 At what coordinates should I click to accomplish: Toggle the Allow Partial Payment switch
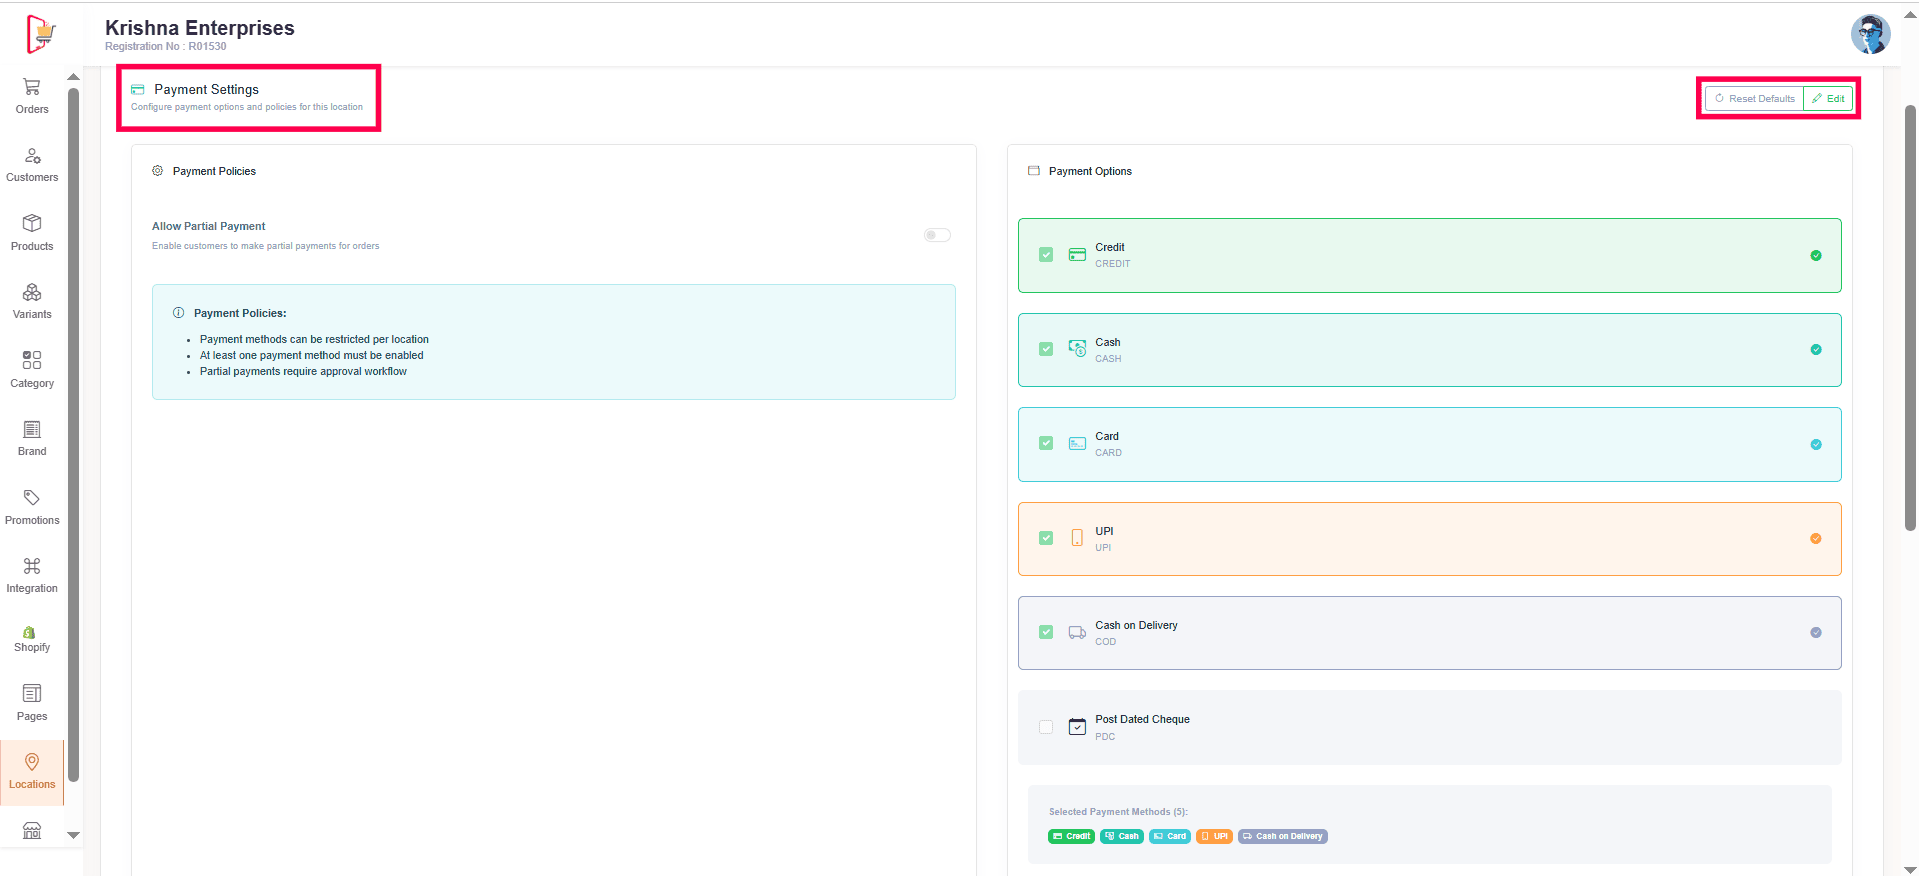(x=937, y=235)
